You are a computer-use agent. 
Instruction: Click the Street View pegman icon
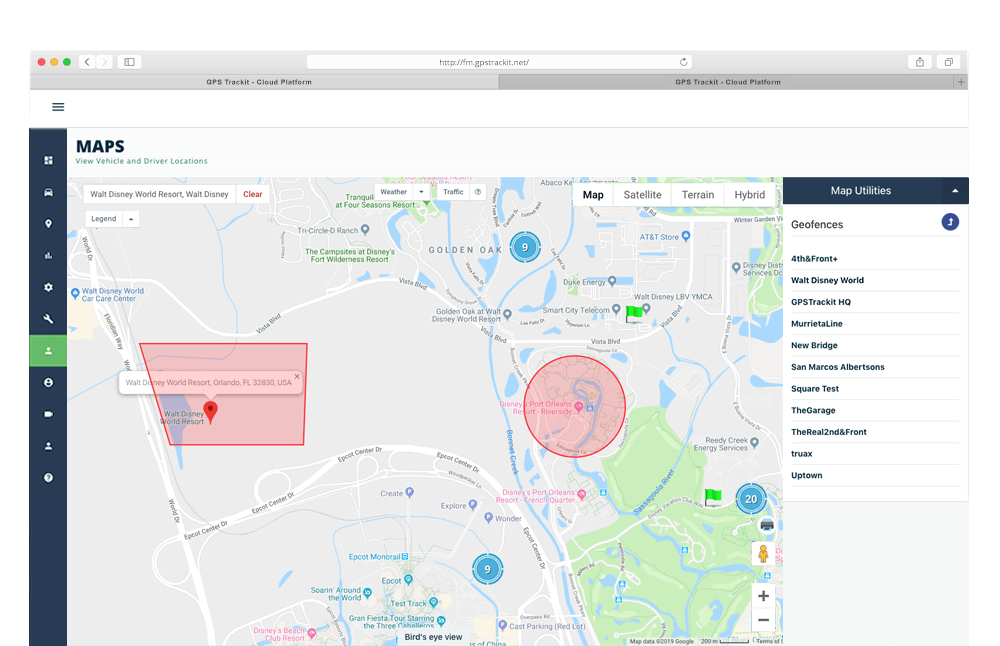(763, 554)
